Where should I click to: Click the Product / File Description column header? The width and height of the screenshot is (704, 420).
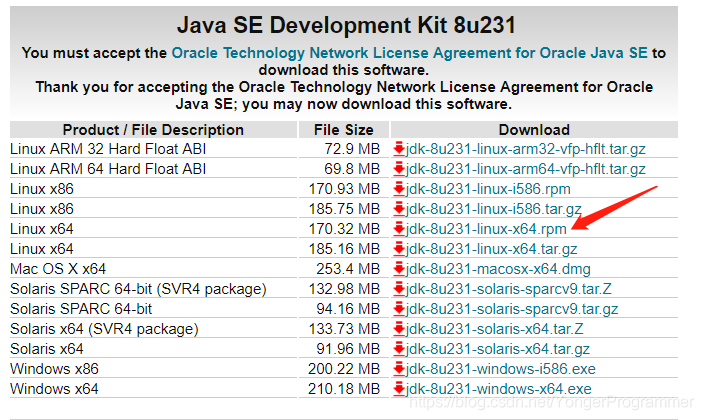click(x=153, y=130)
